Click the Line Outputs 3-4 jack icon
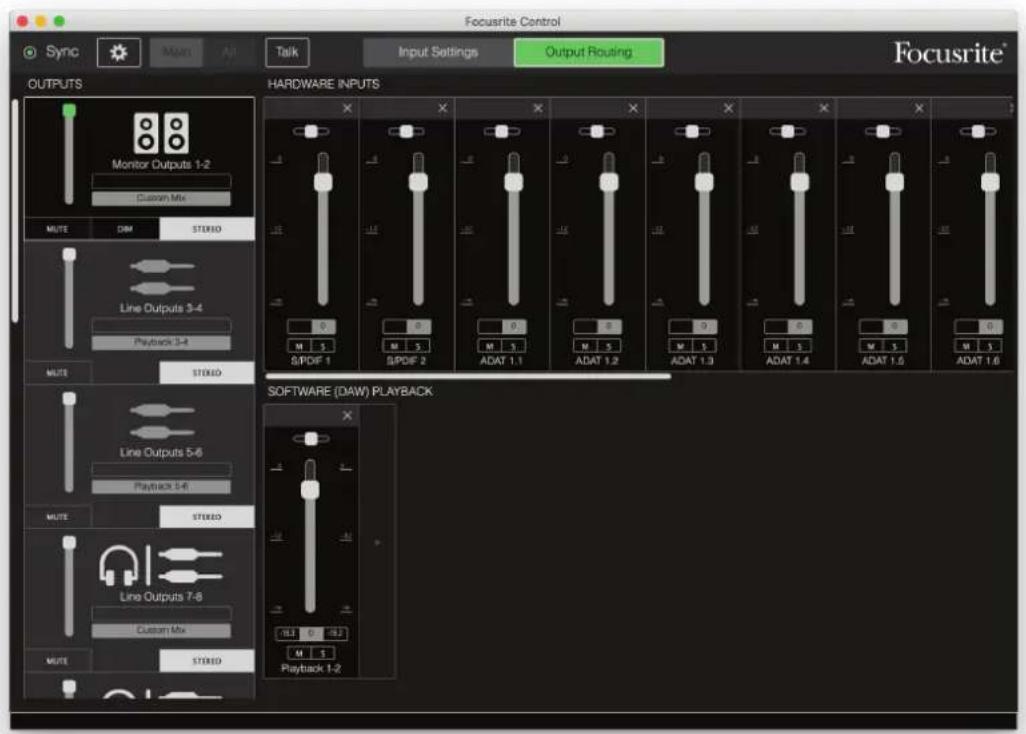 (162, 277)
